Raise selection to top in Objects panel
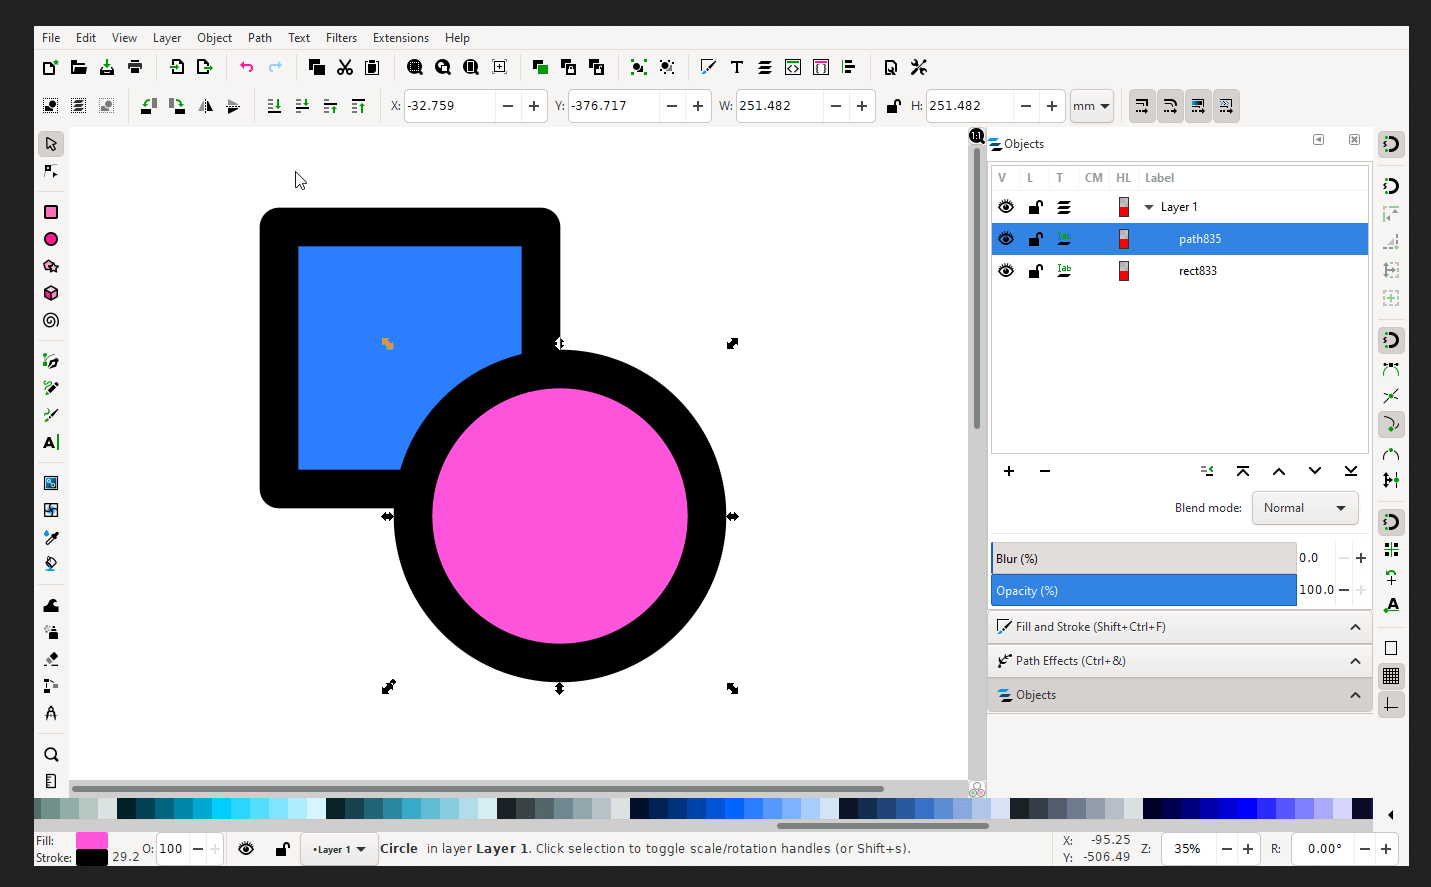The height and width of the screenshot is (887, 1431). pos(1243,470)
